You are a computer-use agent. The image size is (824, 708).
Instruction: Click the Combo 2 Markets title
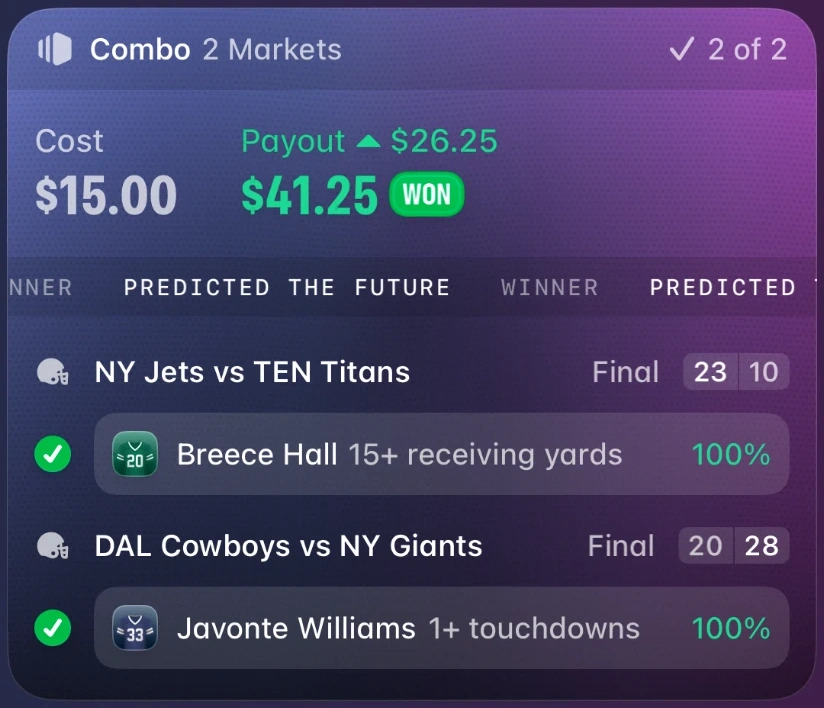coord(216,49)
